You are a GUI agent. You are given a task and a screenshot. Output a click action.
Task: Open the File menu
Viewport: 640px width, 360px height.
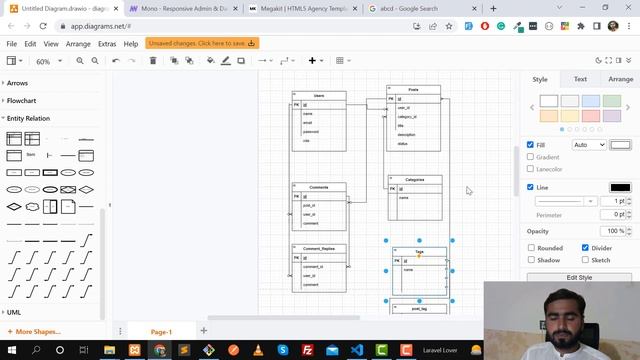(11, 44)
